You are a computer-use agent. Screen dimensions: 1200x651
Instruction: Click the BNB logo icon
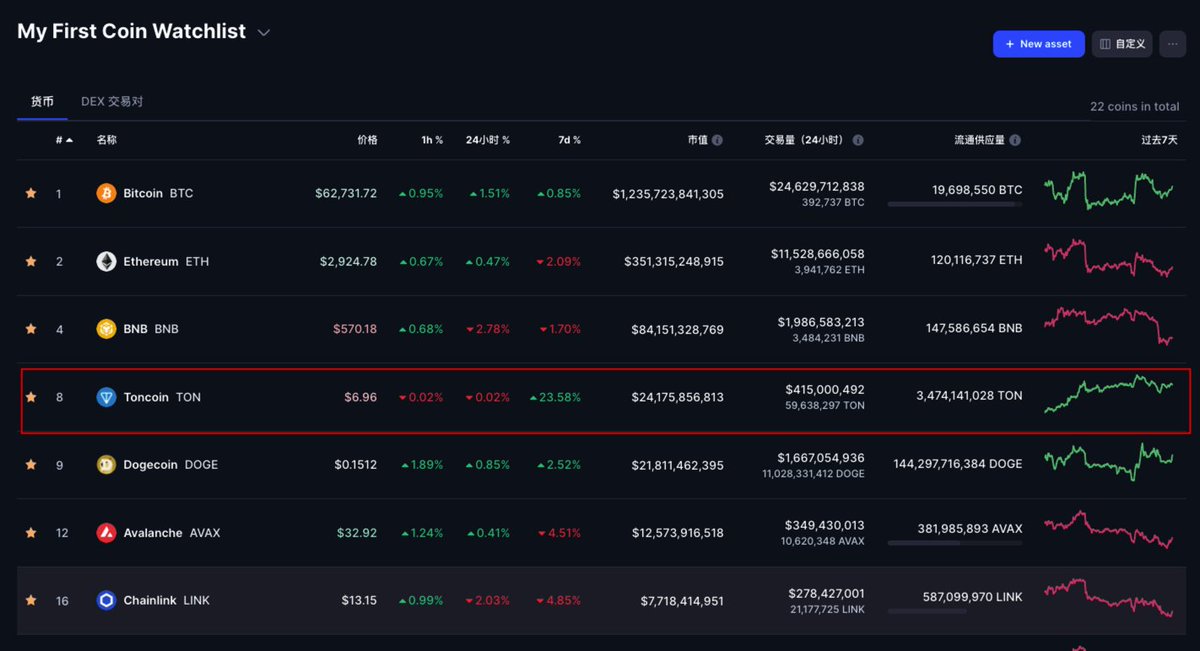(106, 329)
